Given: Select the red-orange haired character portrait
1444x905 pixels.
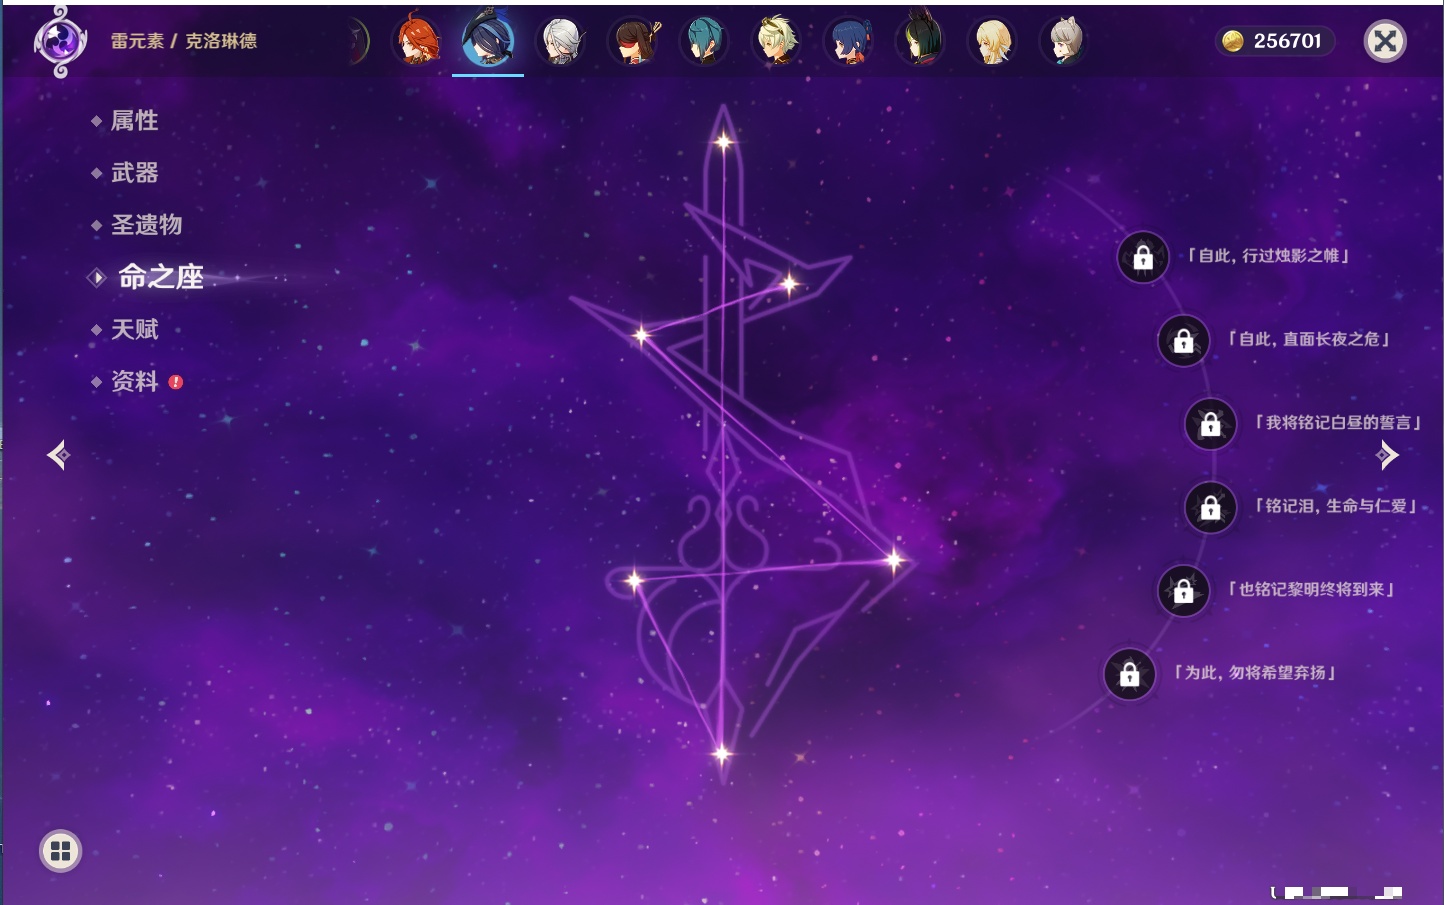Looking at the screenshot, I should point(417,41).
